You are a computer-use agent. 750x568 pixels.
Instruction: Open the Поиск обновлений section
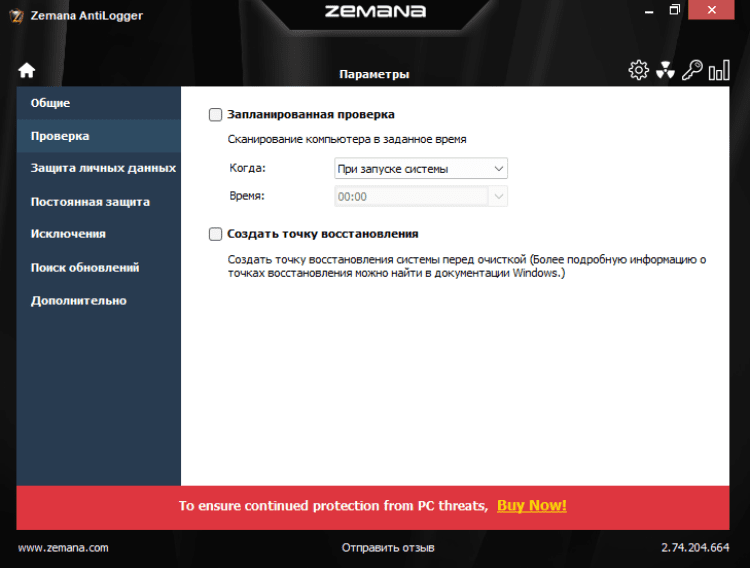[99, 267]
